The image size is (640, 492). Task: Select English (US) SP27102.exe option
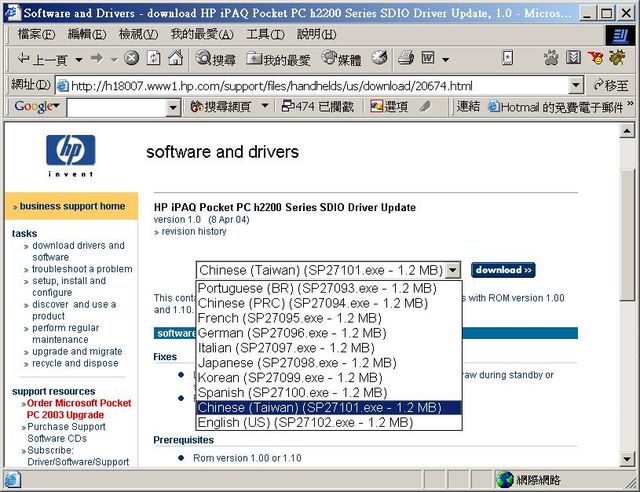329,422
